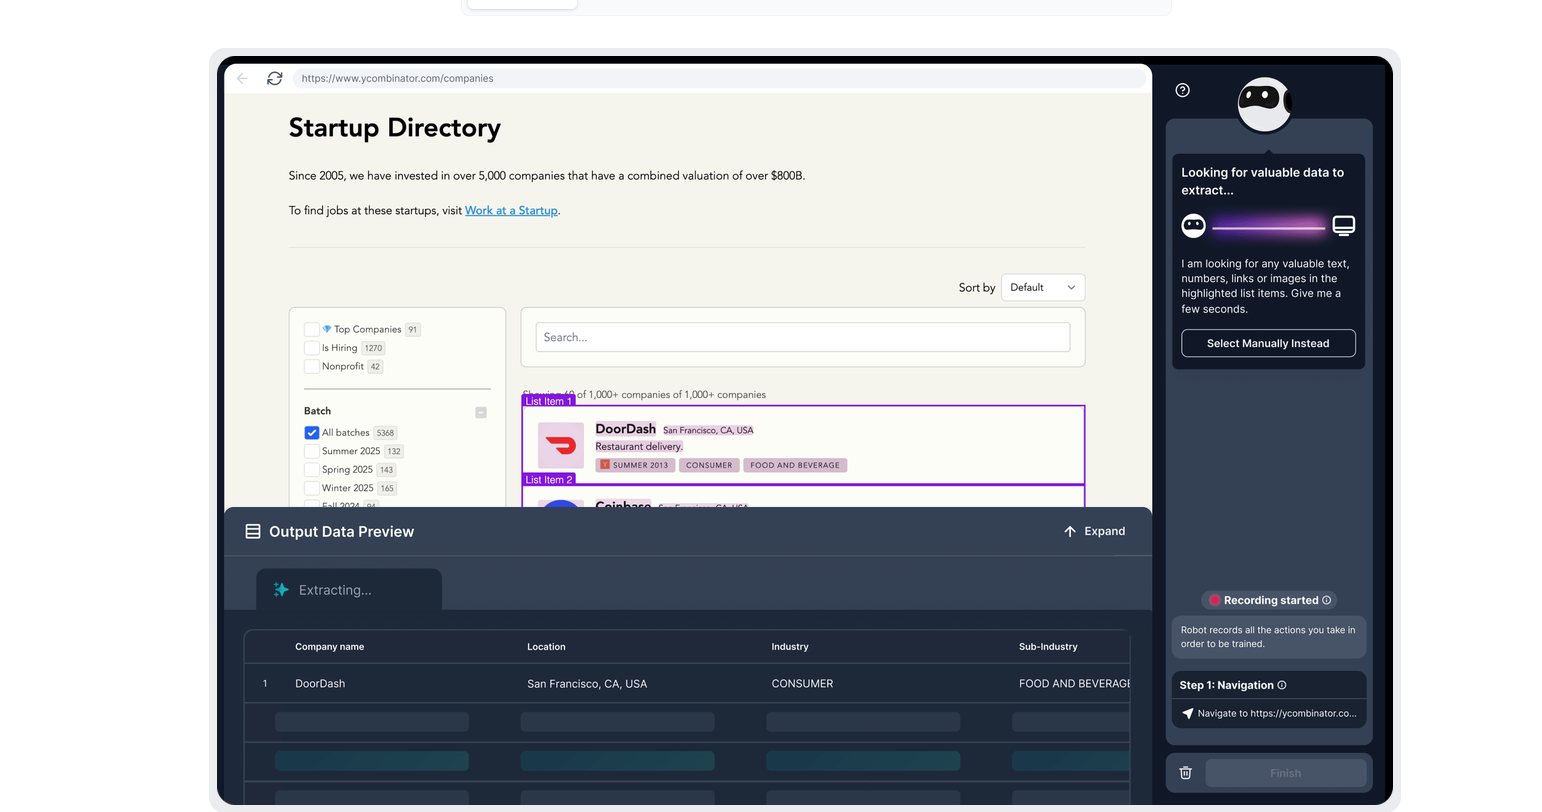Screen dimensions: 1542x812
Task: Collapse the Batch filter section
Action: coord(481,412)
